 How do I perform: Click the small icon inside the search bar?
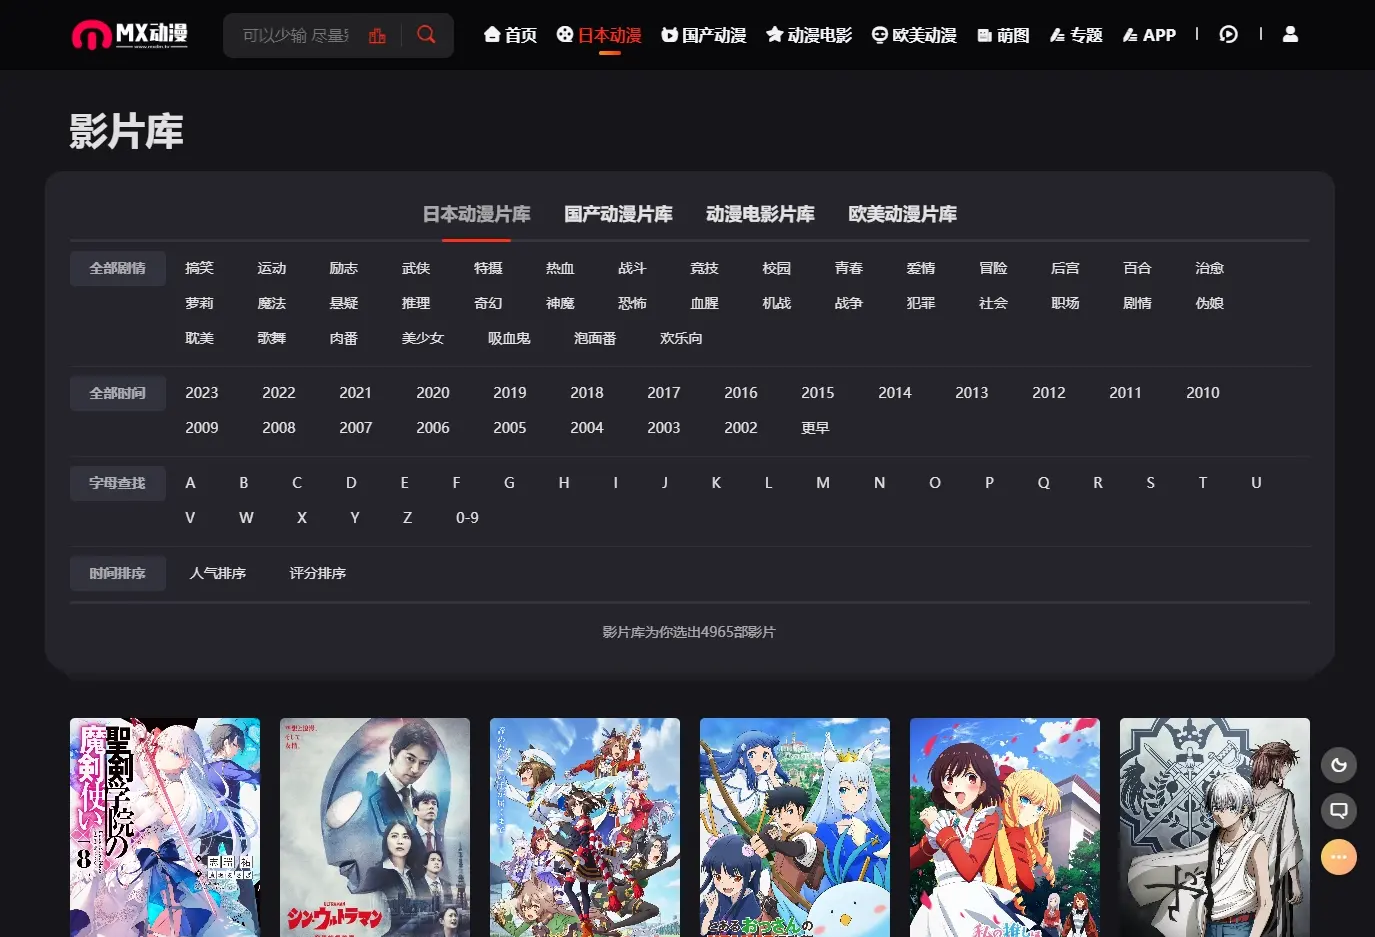(377, 34)
